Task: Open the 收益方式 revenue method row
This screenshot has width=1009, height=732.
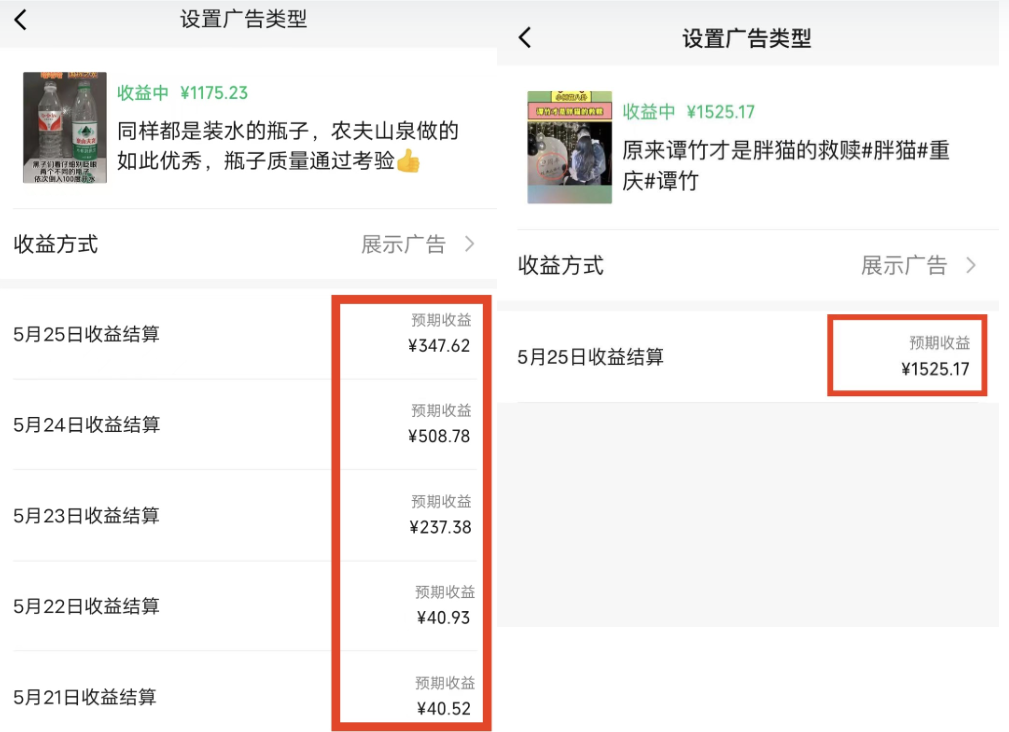Action: click(55, 243)
